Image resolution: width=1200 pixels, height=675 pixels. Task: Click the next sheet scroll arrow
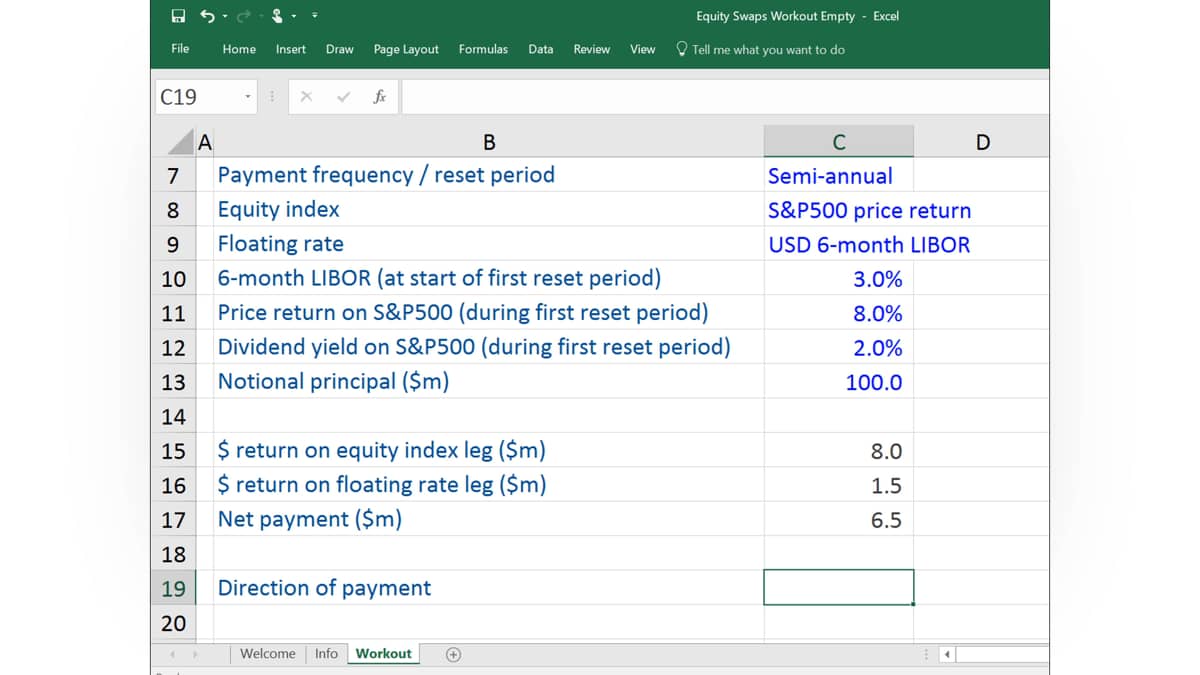point(196,655)
